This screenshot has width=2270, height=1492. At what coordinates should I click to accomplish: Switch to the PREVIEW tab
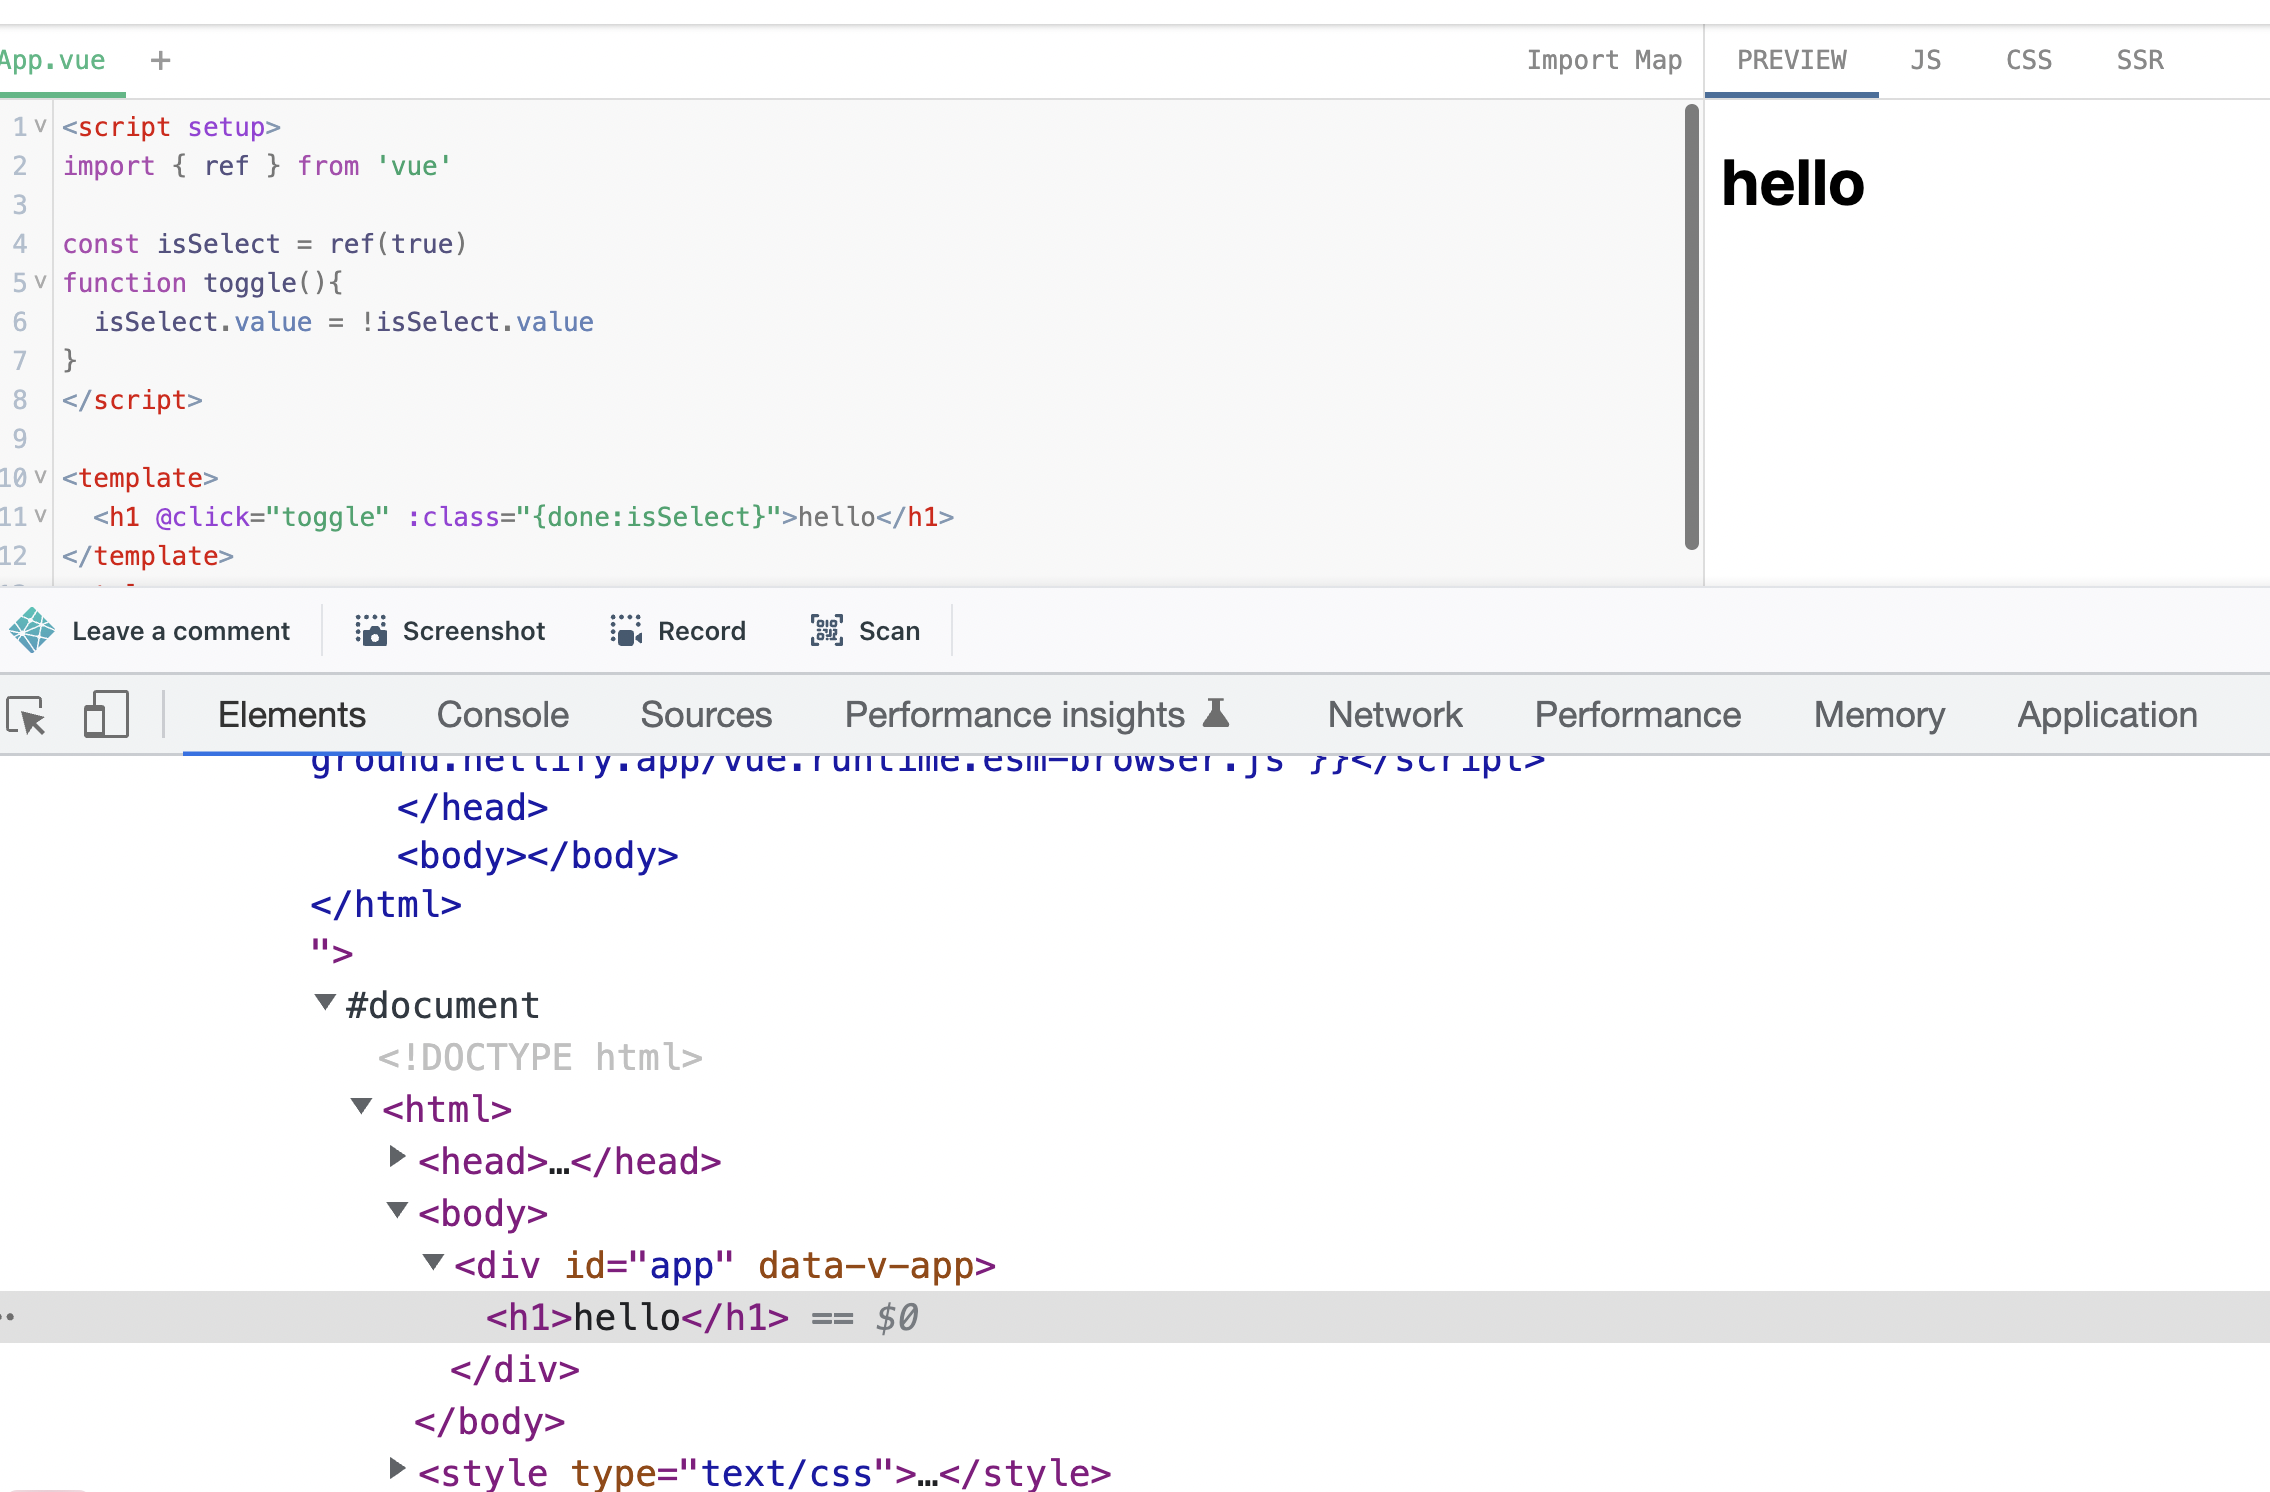tap(1791, 61)
